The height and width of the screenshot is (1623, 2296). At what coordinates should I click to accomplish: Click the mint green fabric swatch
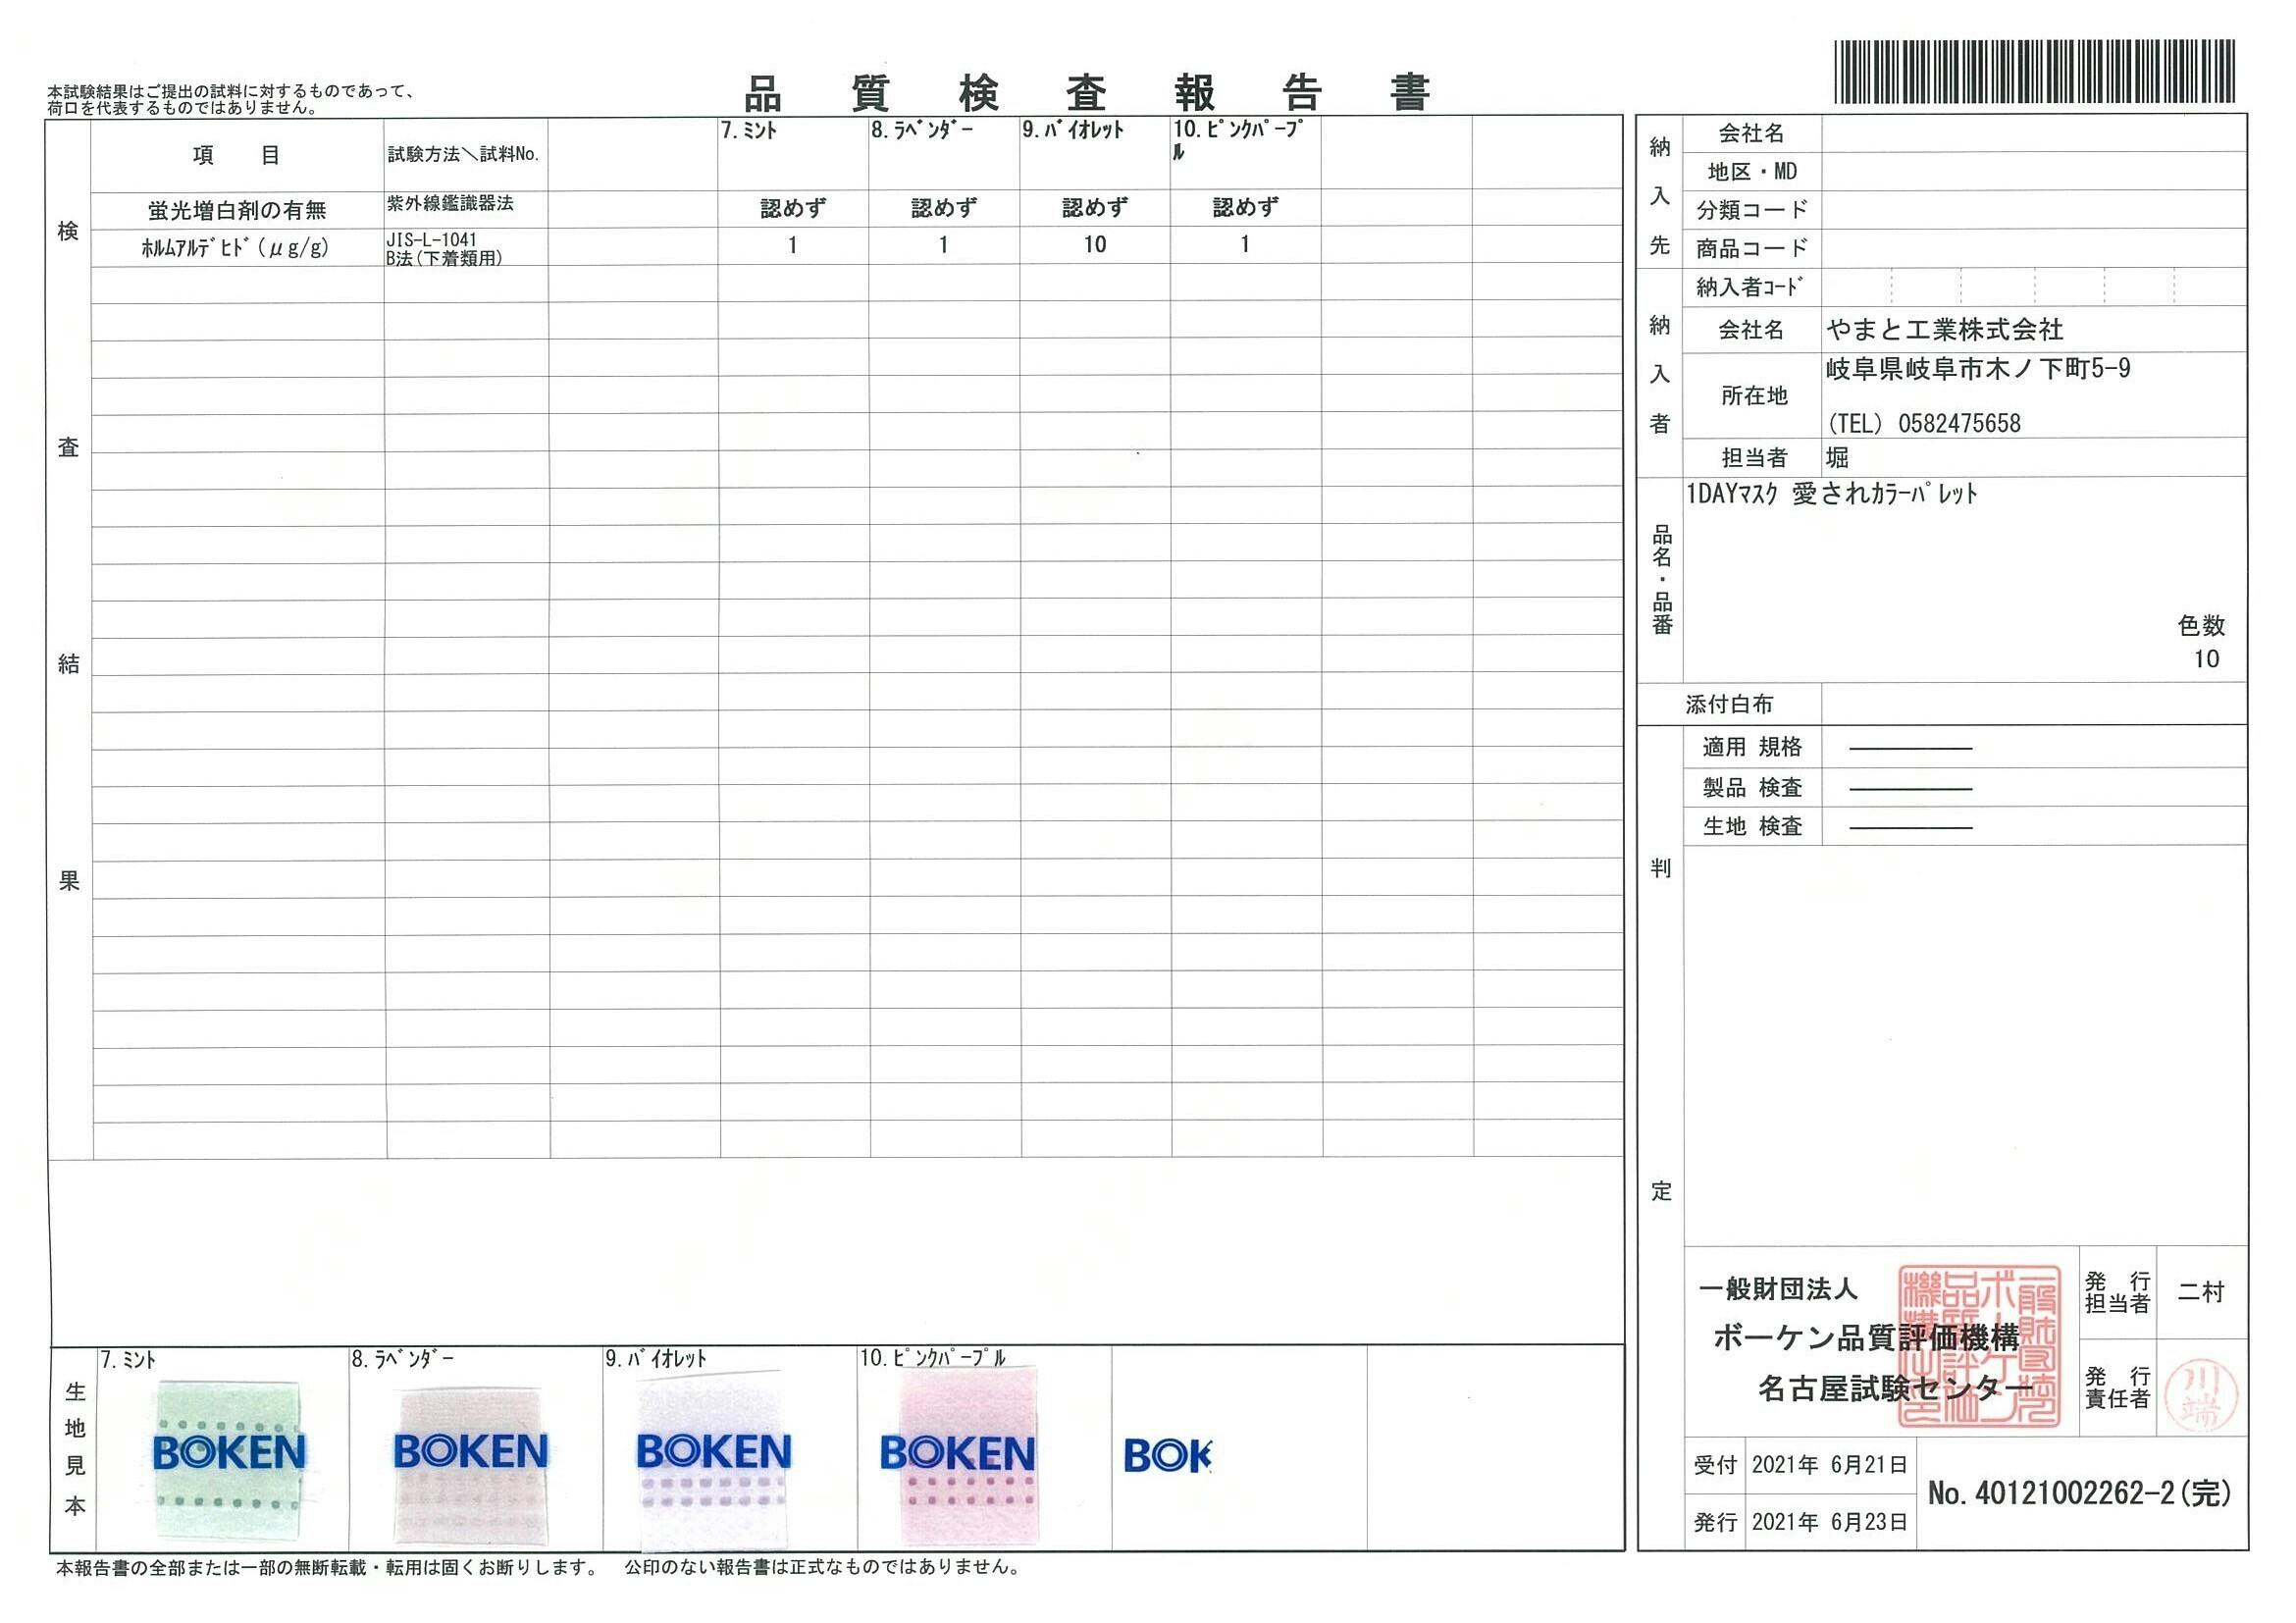pos(230,1459)
